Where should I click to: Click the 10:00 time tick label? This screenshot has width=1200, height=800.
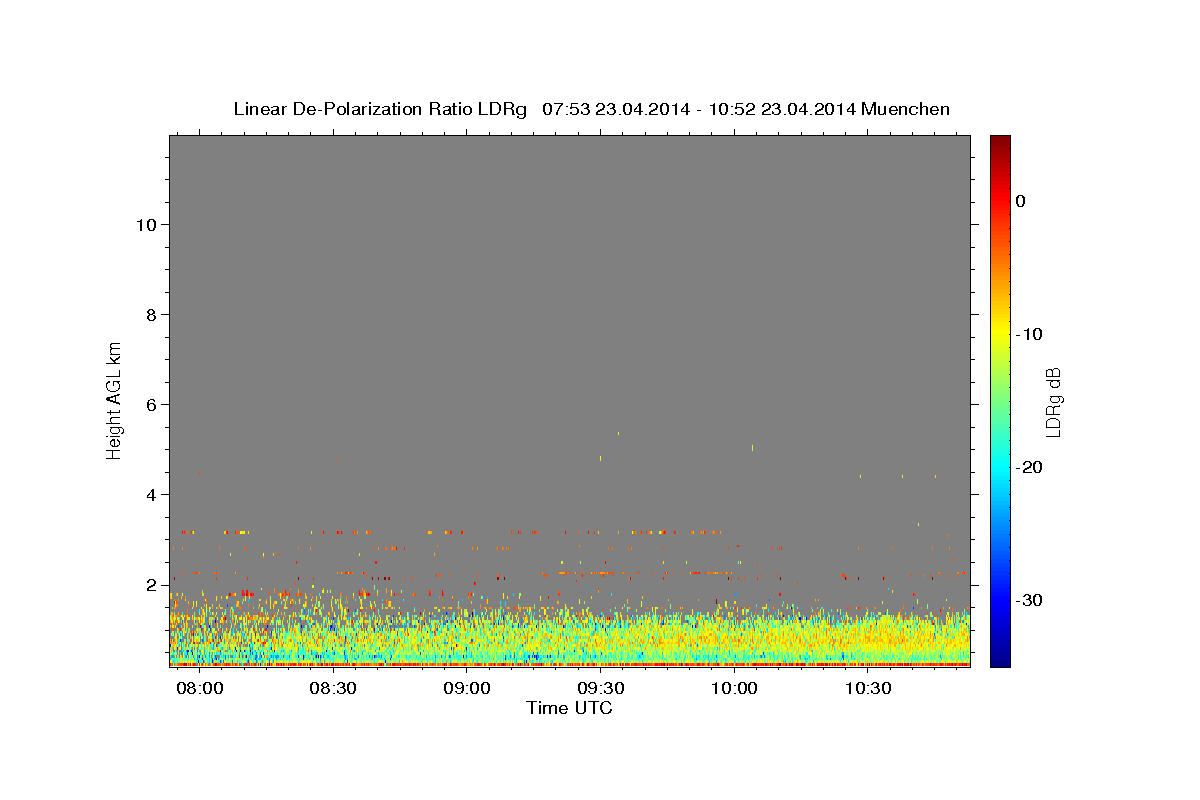[x=734, y=688]
